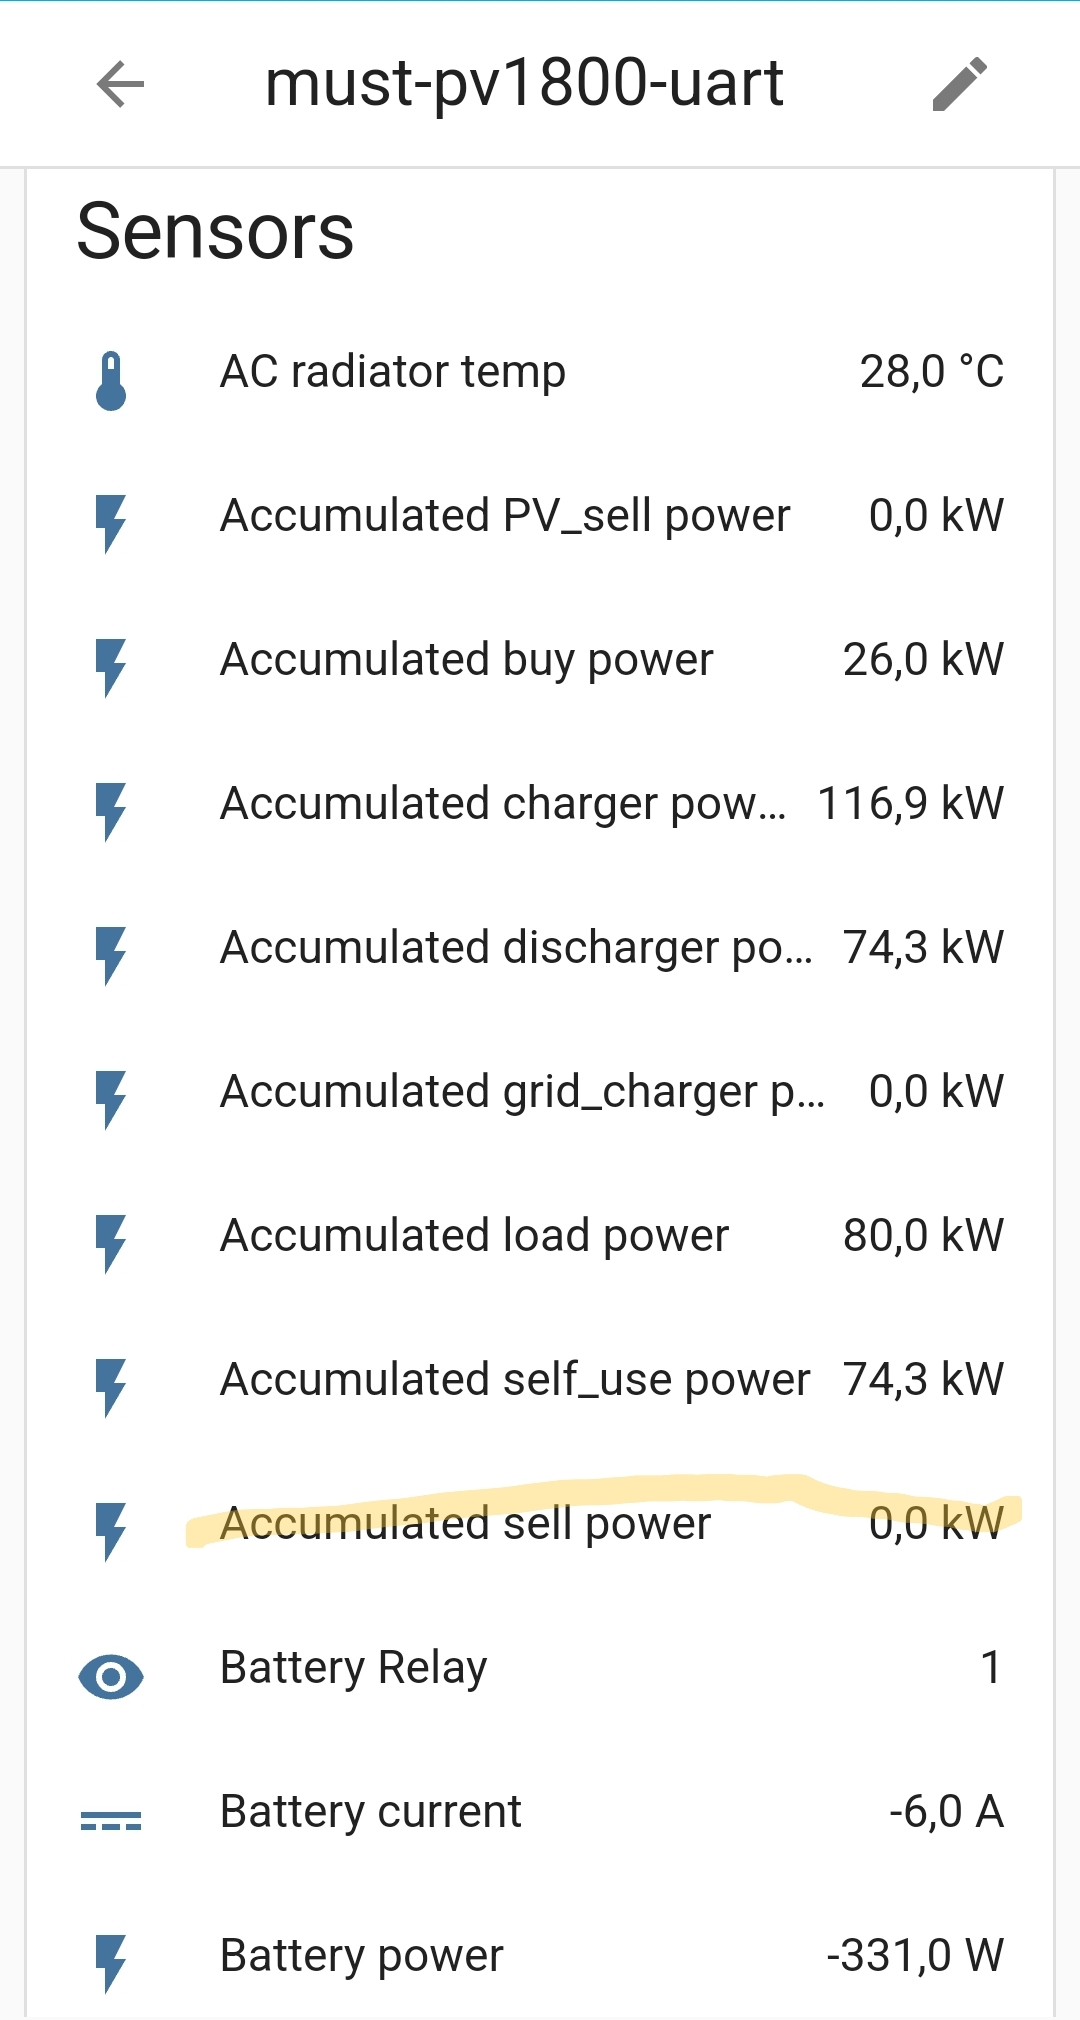Click the 26,0 kW buy power value
The height and width of the screenshot is (2020, 1080).
click(923, 660)
